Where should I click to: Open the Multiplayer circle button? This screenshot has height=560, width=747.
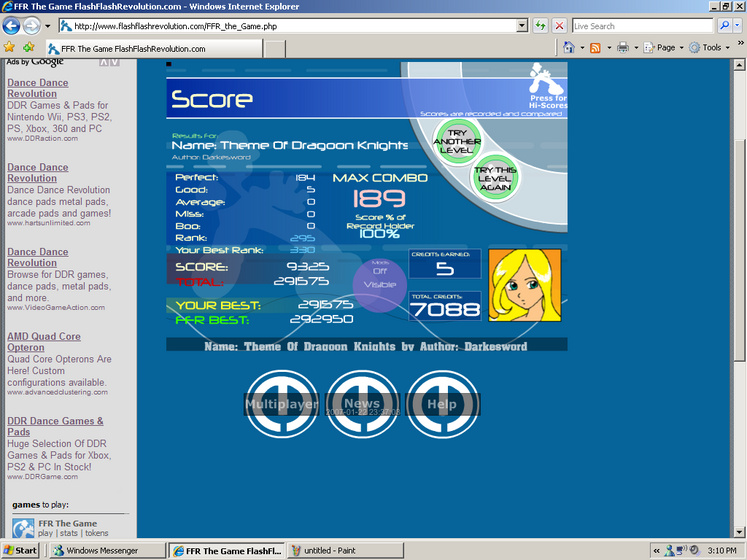point(282,404)
